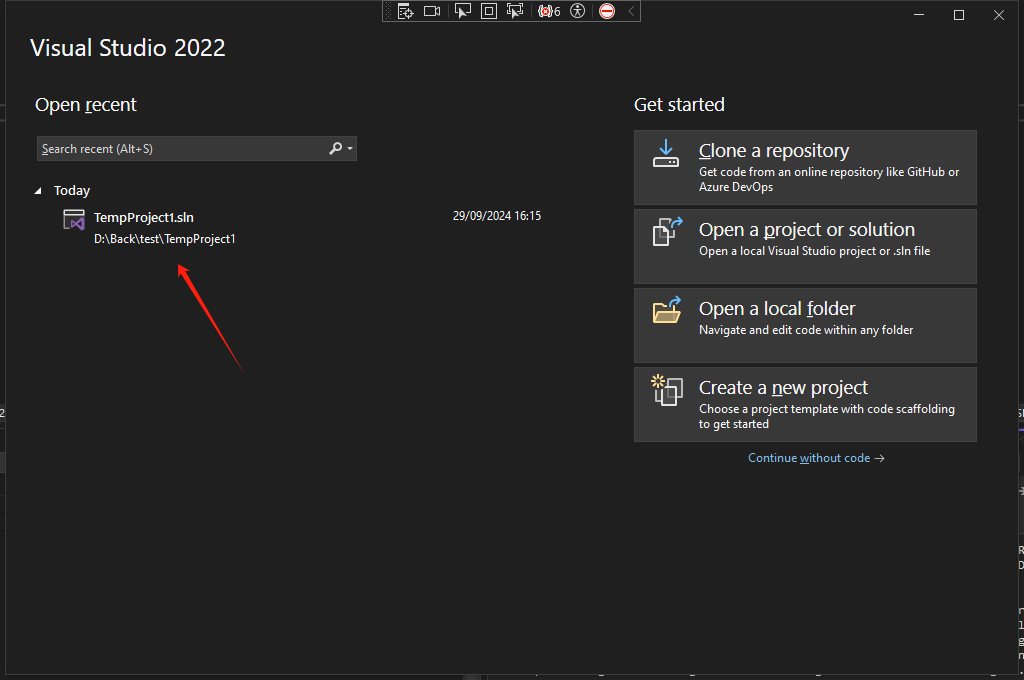Toggle Track Focused Element icon
Screen dimensions: 1024x680
coord(515,11)
